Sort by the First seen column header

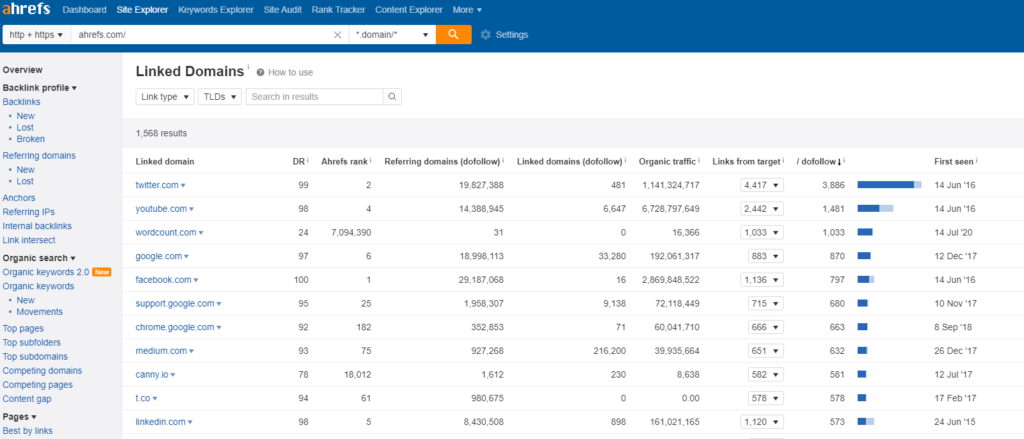click(x=953, y=161)
